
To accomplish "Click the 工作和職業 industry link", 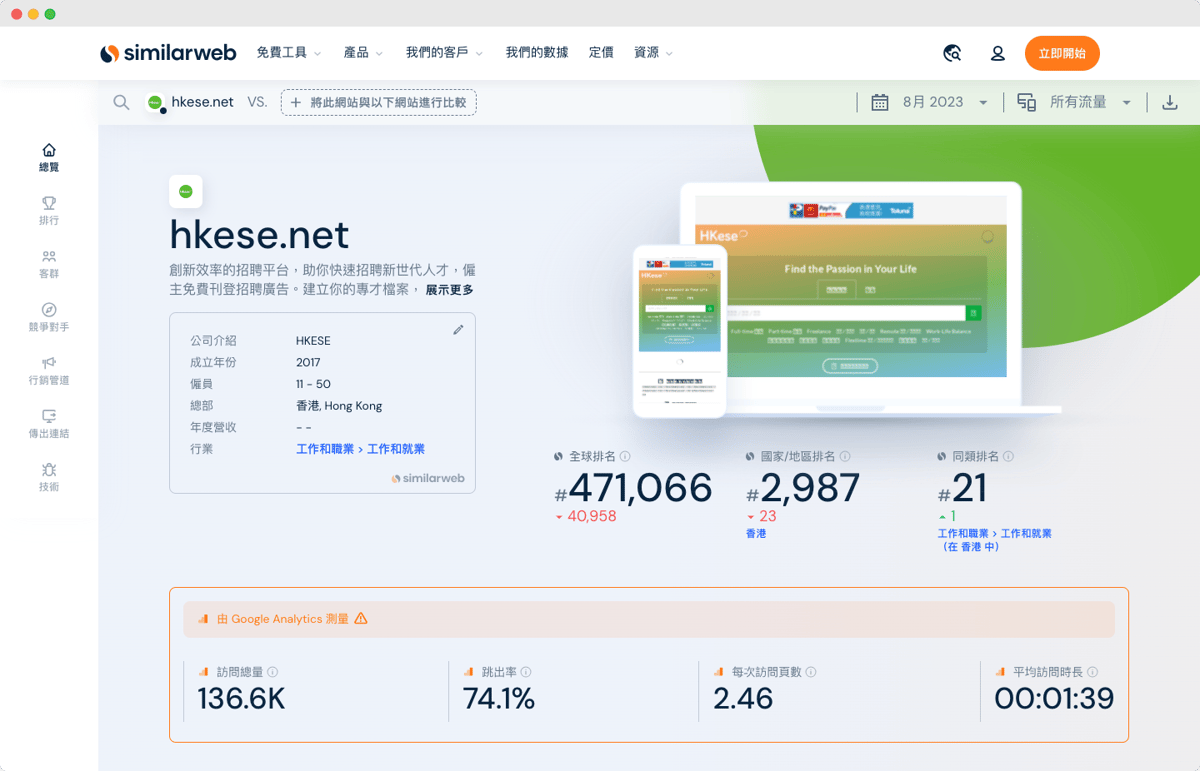I will click(x=325, y=449).
